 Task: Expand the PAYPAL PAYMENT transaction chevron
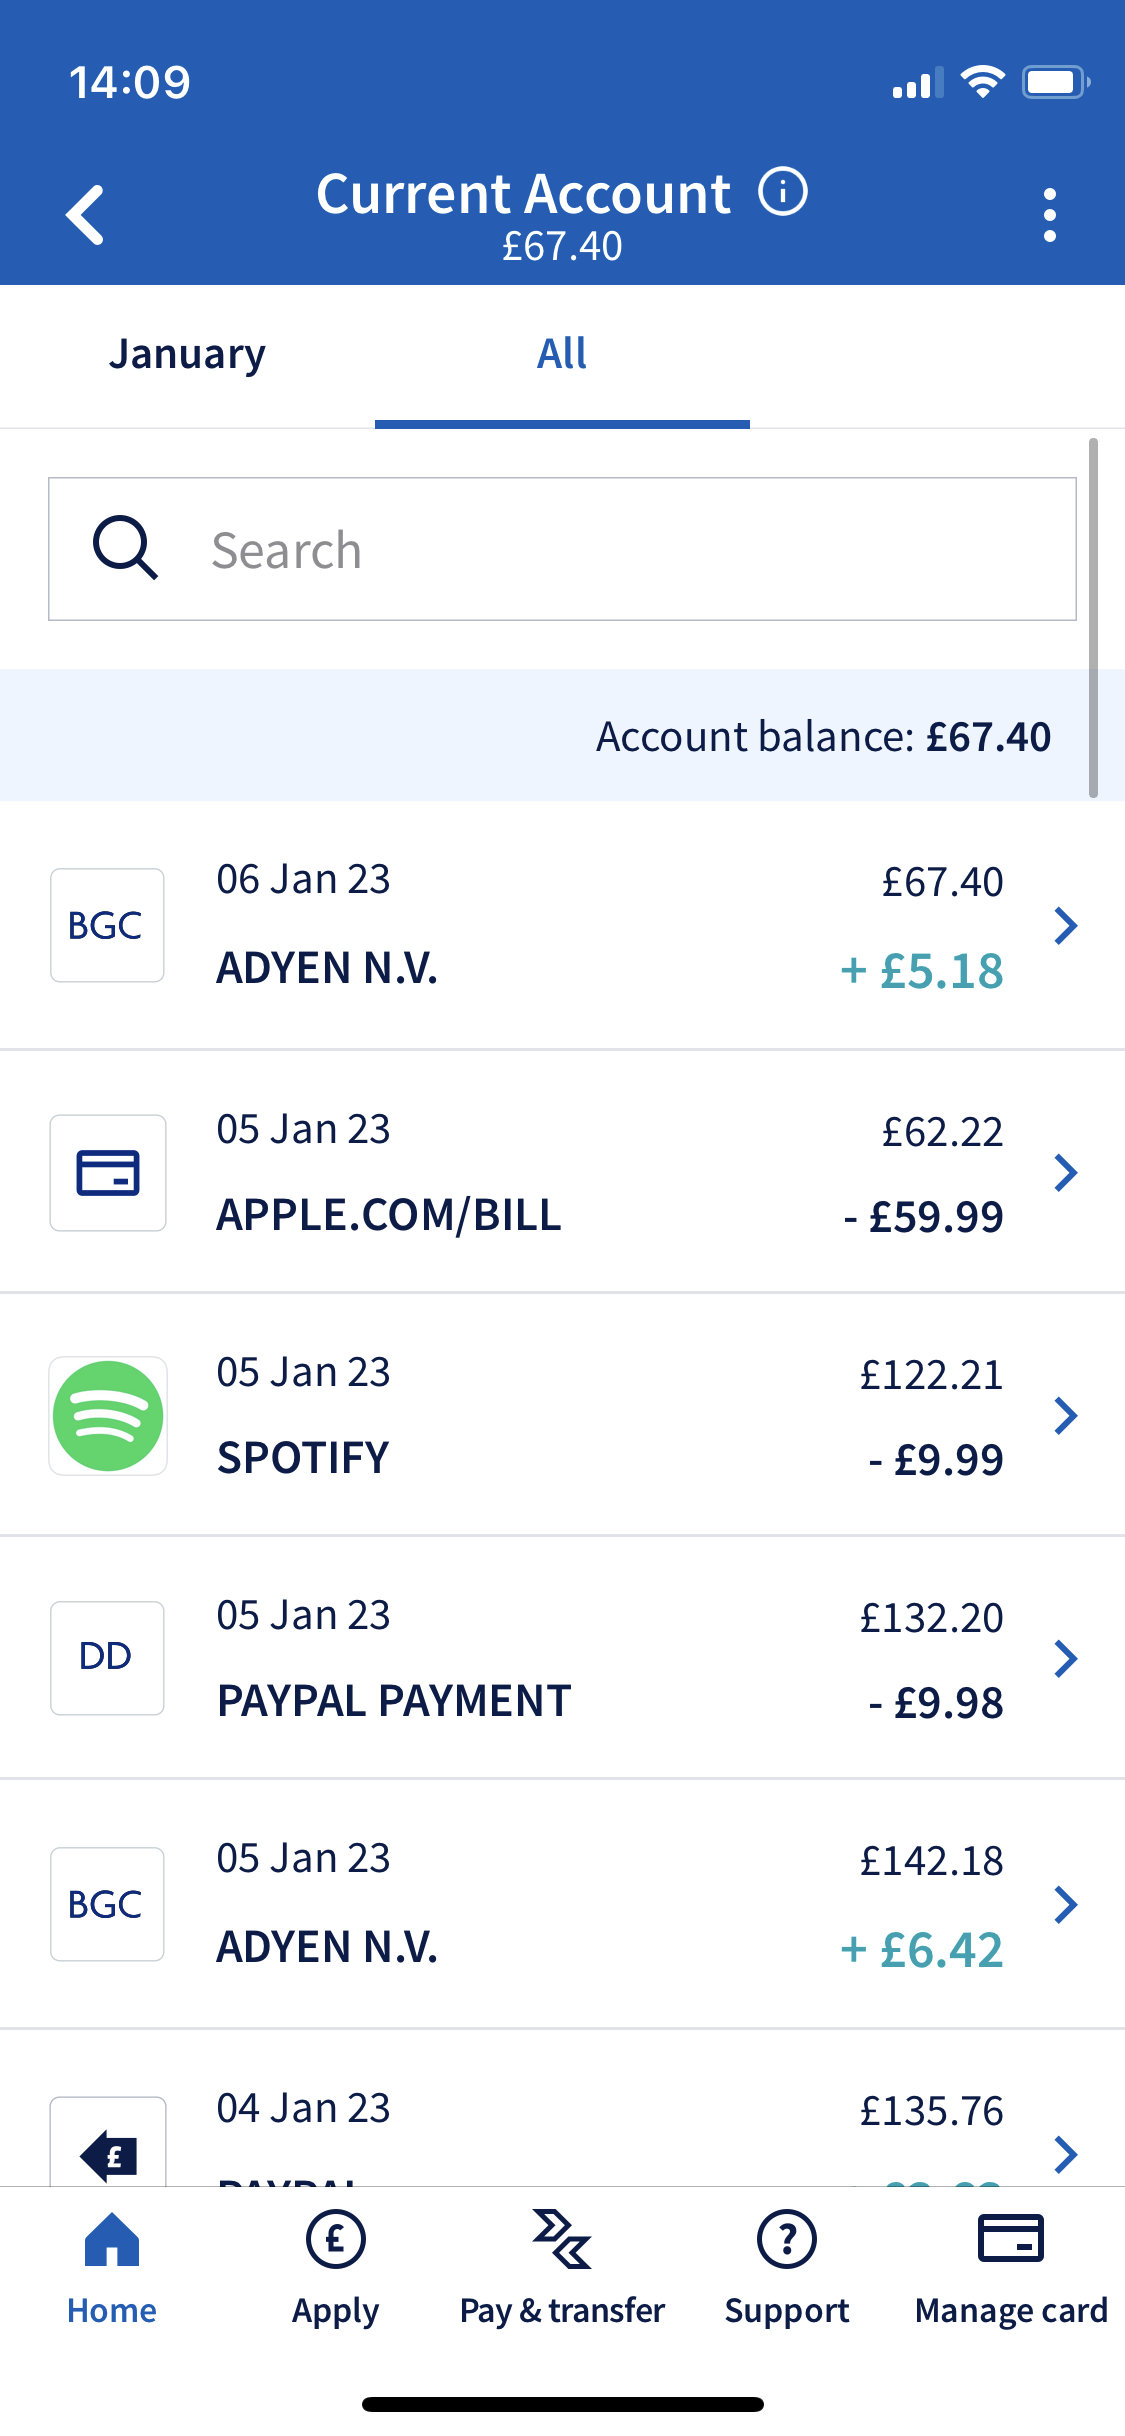pyautogui.click(x=1065, y=1658)
